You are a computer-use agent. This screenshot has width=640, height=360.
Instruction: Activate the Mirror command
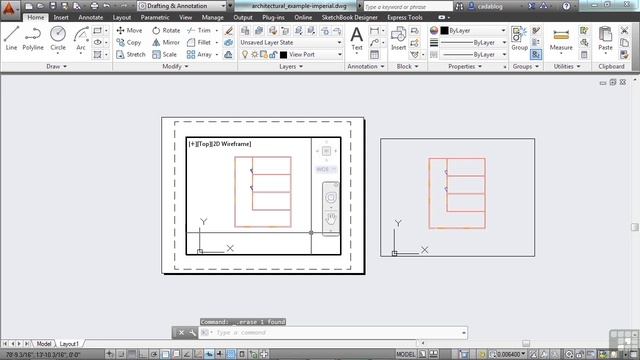click(166, 42)
